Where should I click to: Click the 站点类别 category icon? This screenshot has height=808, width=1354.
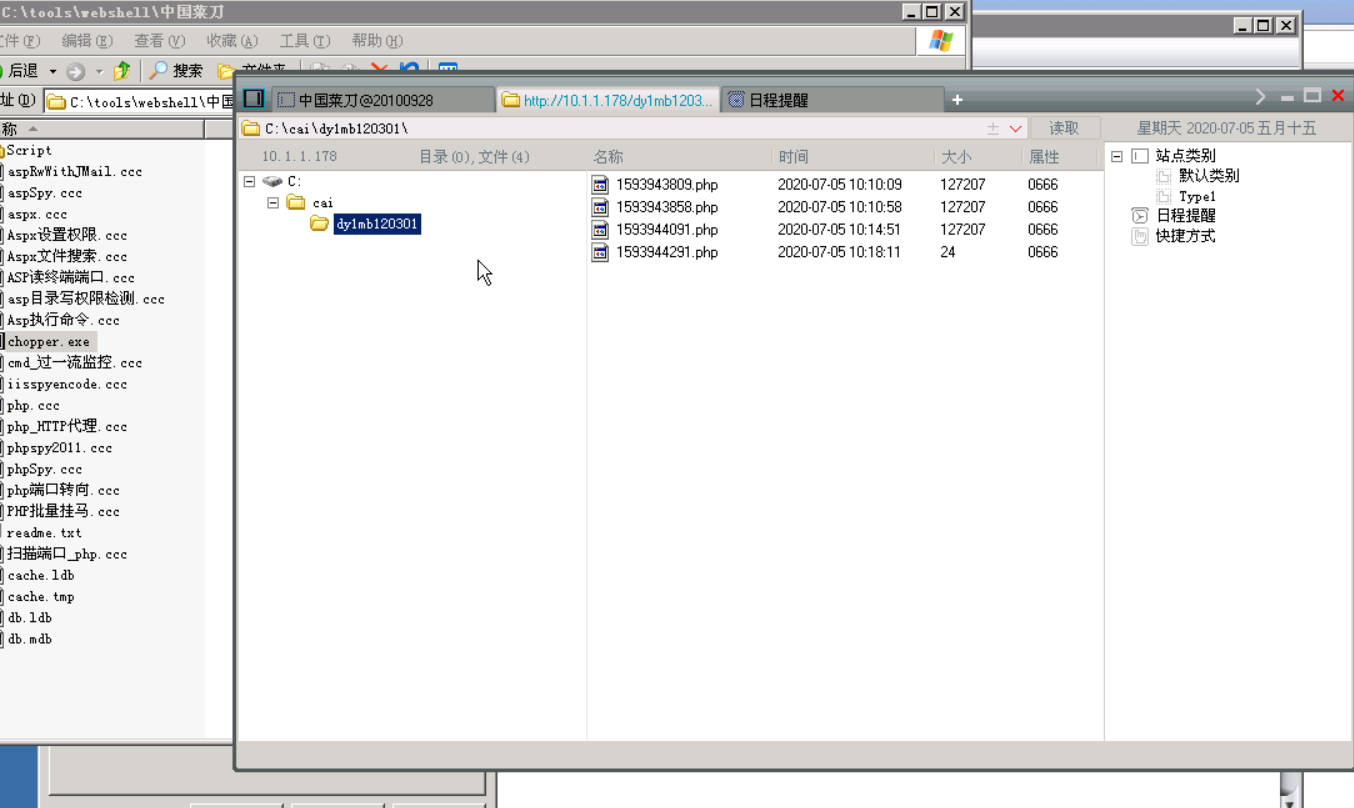tap(1140, 156)
